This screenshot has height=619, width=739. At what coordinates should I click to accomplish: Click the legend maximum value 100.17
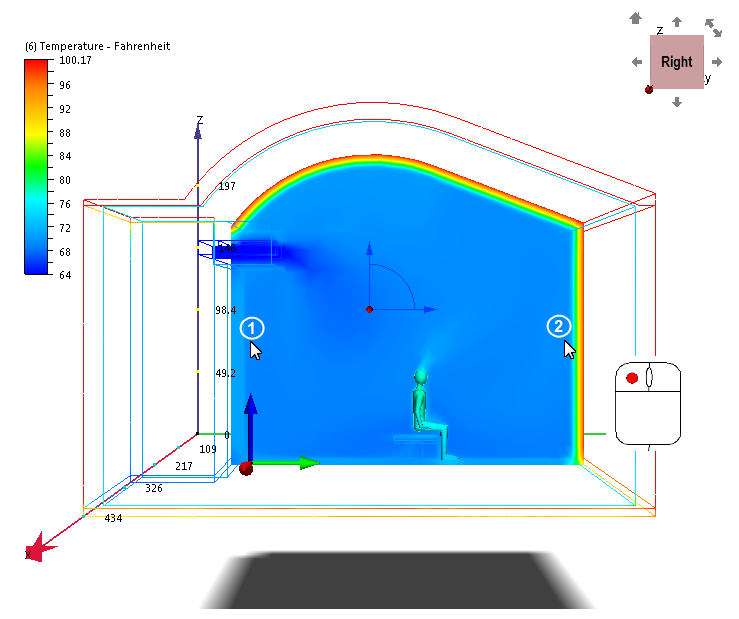click(75, 60)
